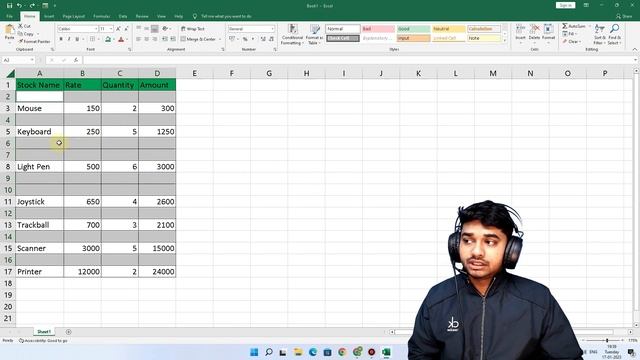Click the Name Box
This screenshot has height=360, width=640.
pos(18,60)
